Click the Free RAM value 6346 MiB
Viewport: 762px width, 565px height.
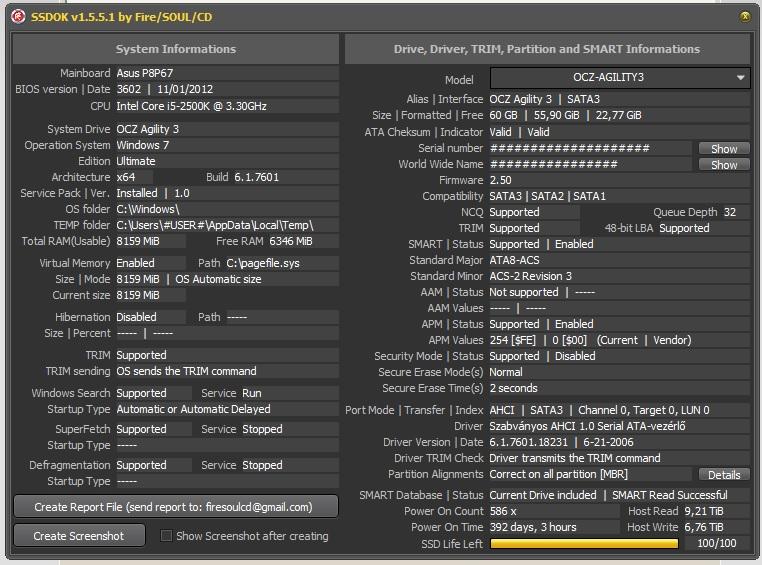tap(291, 241)
